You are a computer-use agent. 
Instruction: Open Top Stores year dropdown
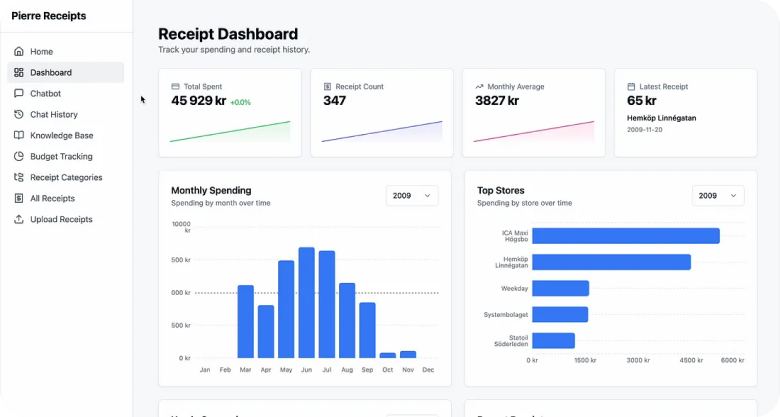[718, 196]
